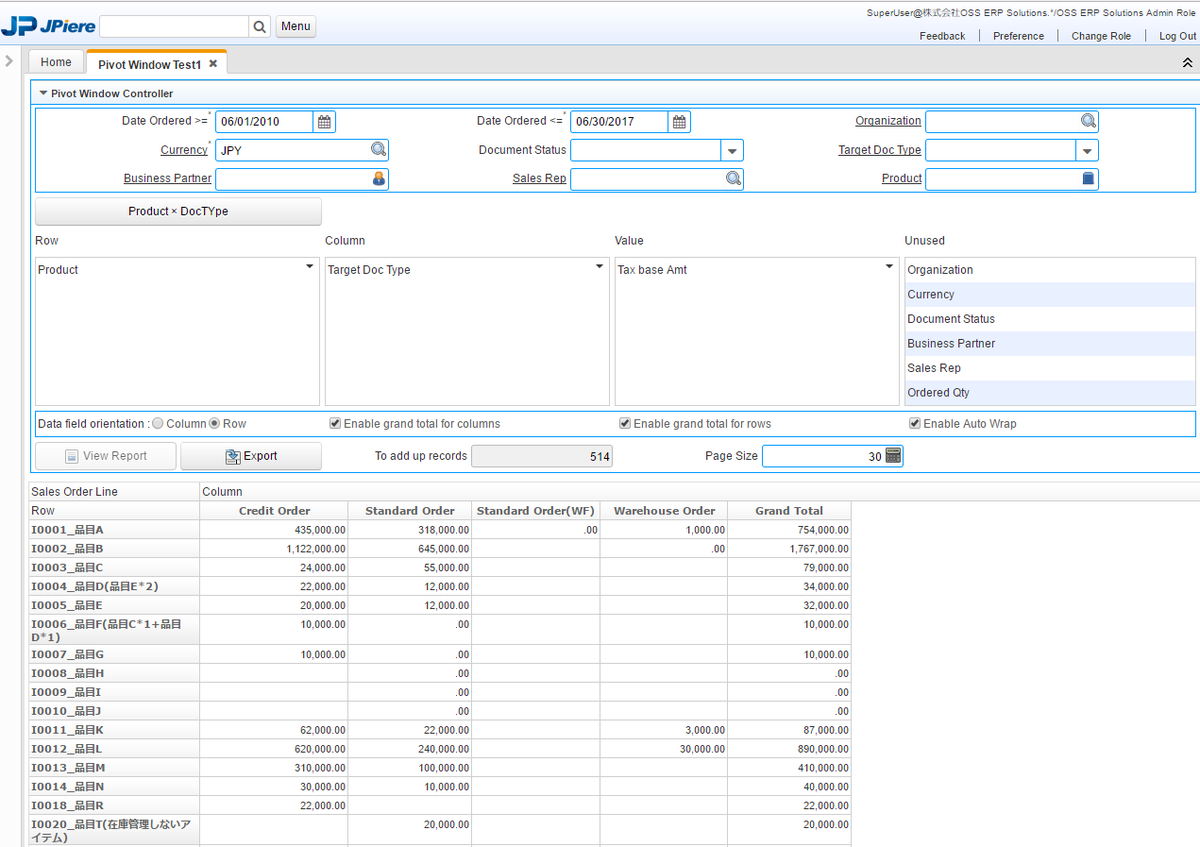1200x847 pixels.
Task: Click the Export button
Action: [251, 456]
